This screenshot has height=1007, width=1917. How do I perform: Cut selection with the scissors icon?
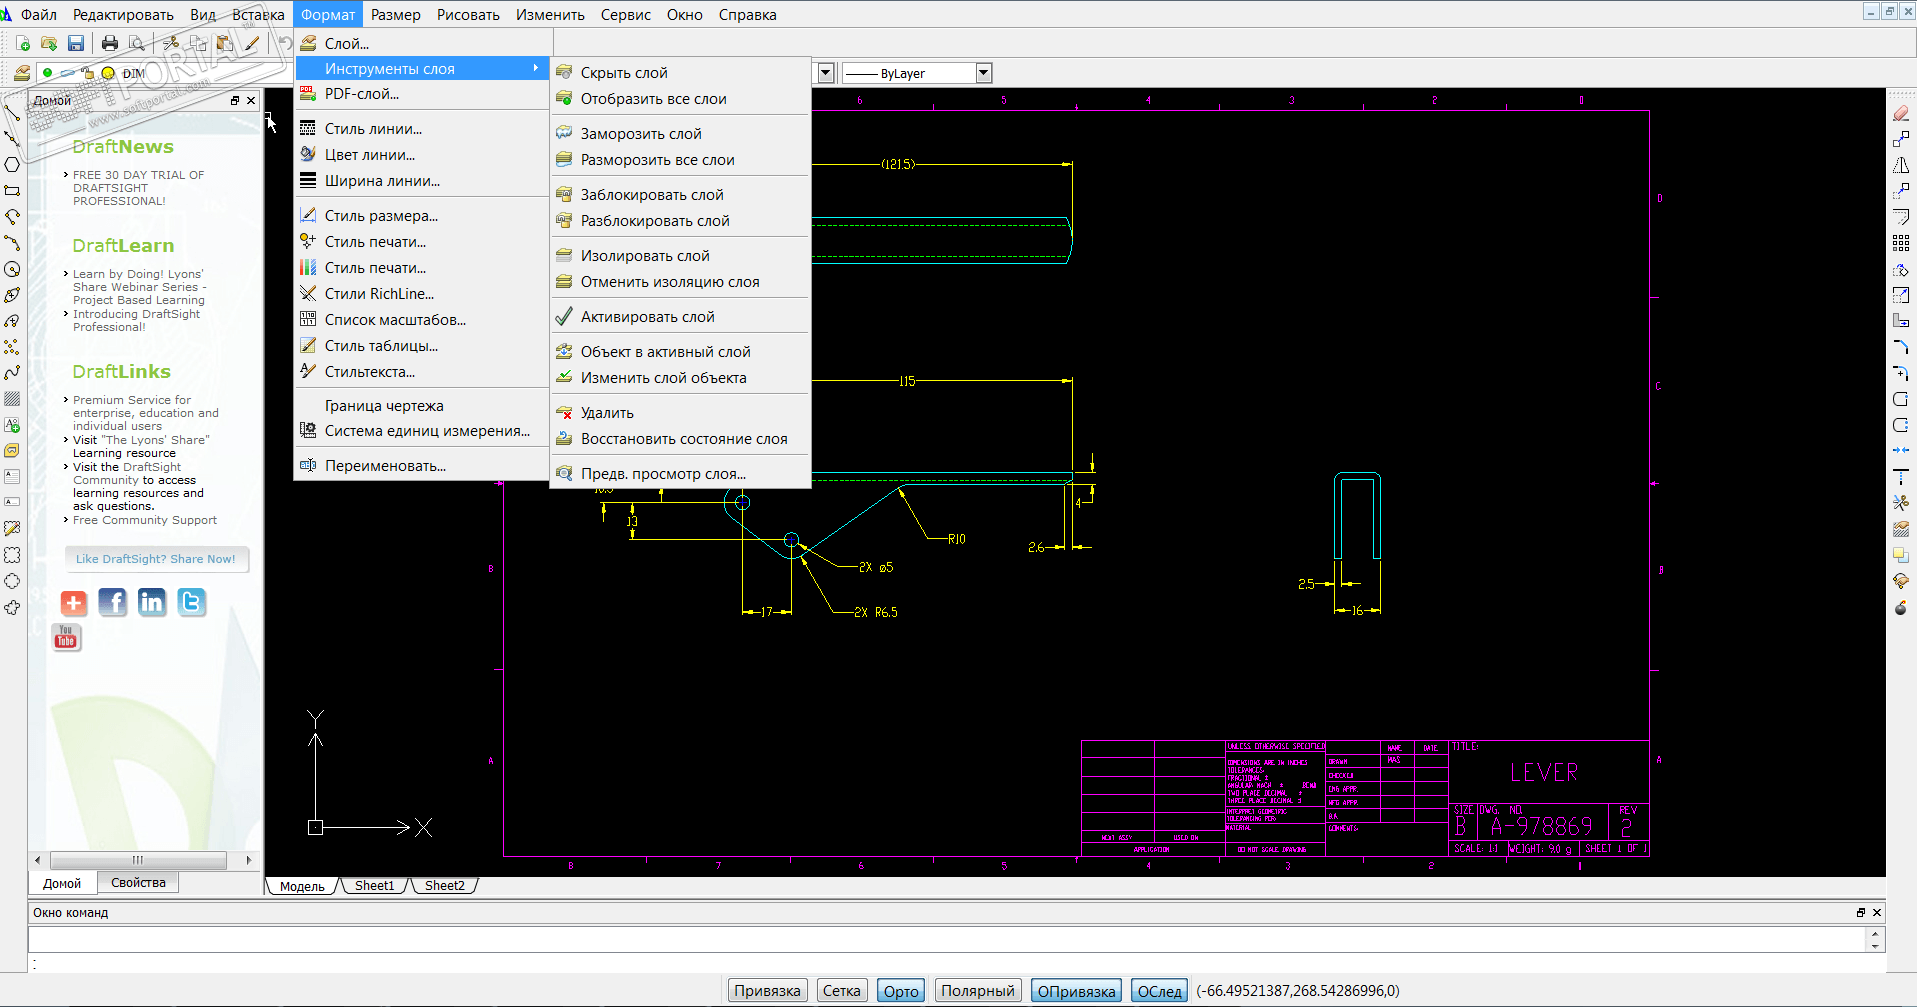171,43
